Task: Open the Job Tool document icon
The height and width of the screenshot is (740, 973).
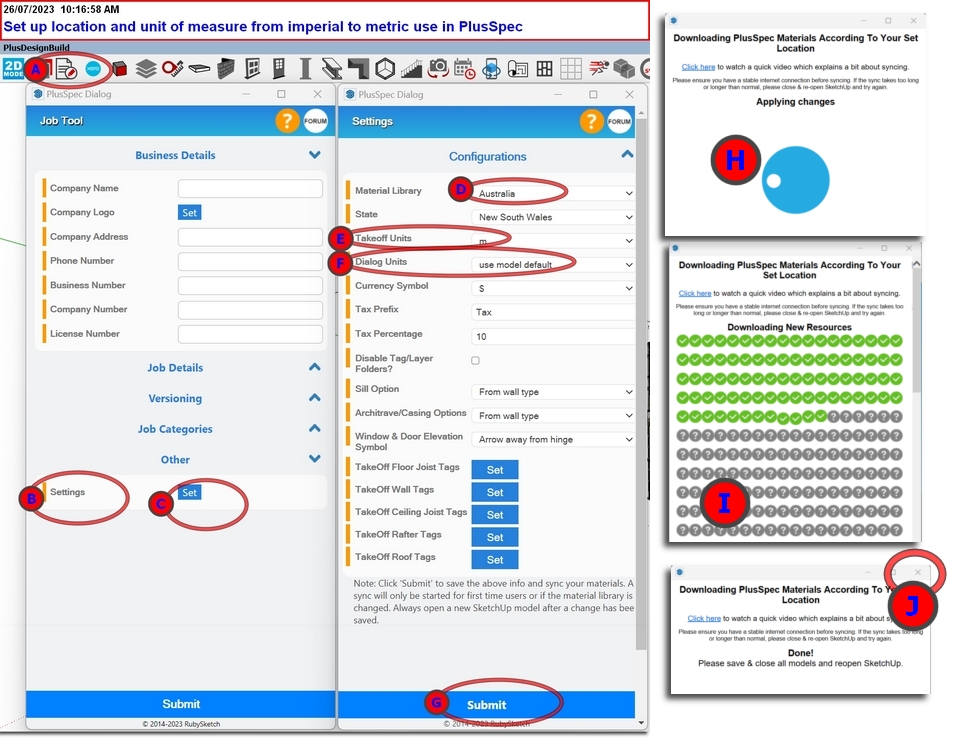Action: (x=66, y=69)
